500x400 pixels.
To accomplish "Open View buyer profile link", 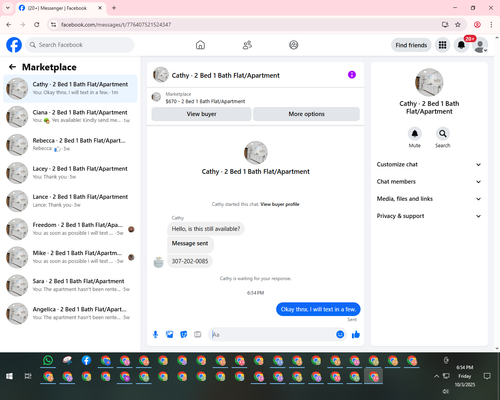I will [280, 204].
